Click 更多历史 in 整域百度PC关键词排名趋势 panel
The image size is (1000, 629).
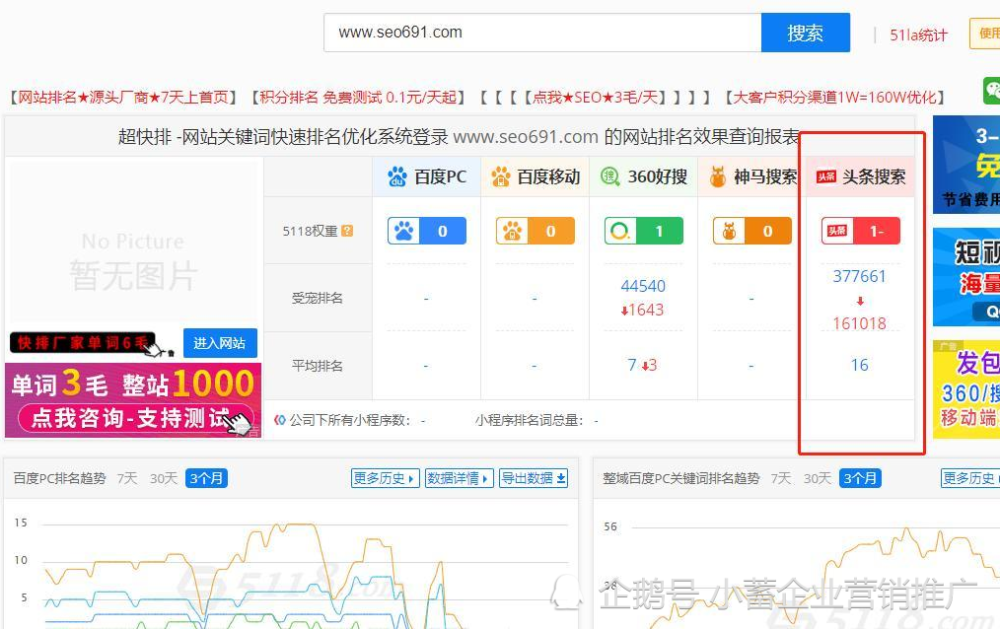click(x=970, y=478)
